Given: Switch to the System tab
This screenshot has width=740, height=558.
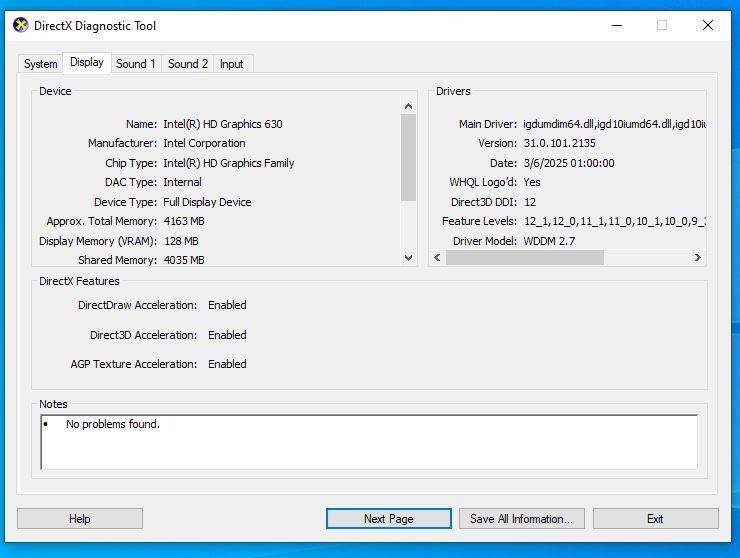Looking at the screenshot, I should coord(41,64).
